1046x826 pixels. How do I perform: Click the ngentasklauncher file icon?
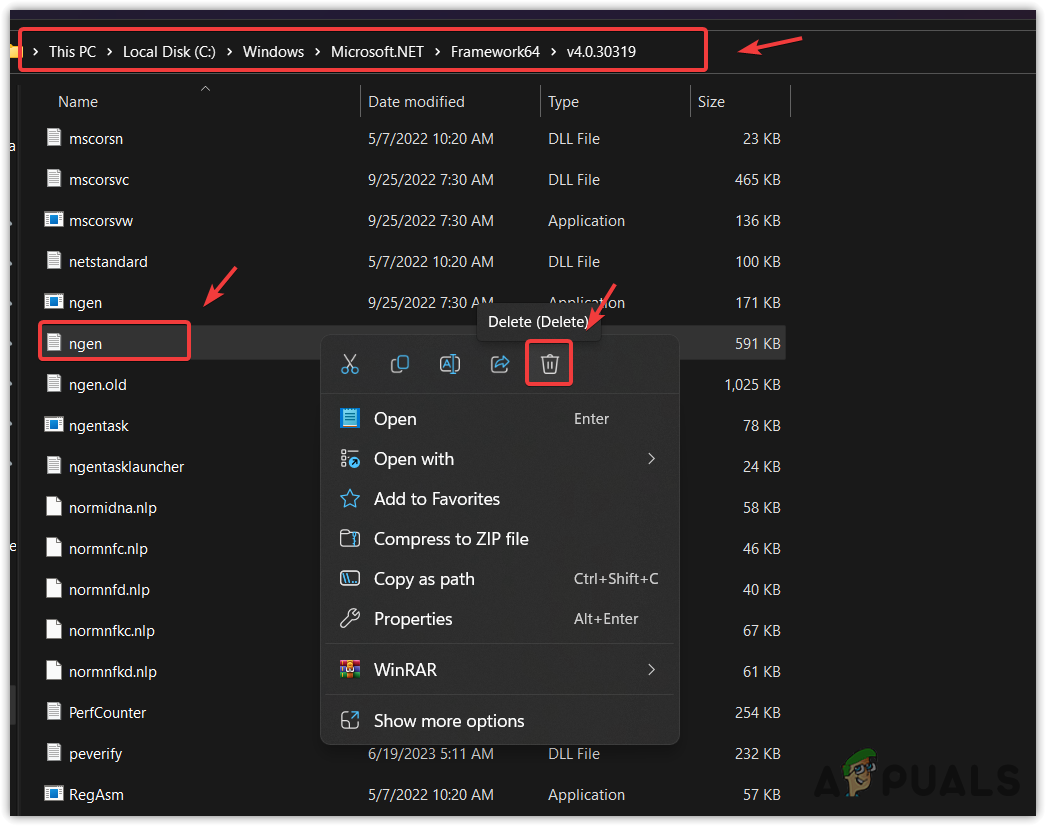click(54, 466)
